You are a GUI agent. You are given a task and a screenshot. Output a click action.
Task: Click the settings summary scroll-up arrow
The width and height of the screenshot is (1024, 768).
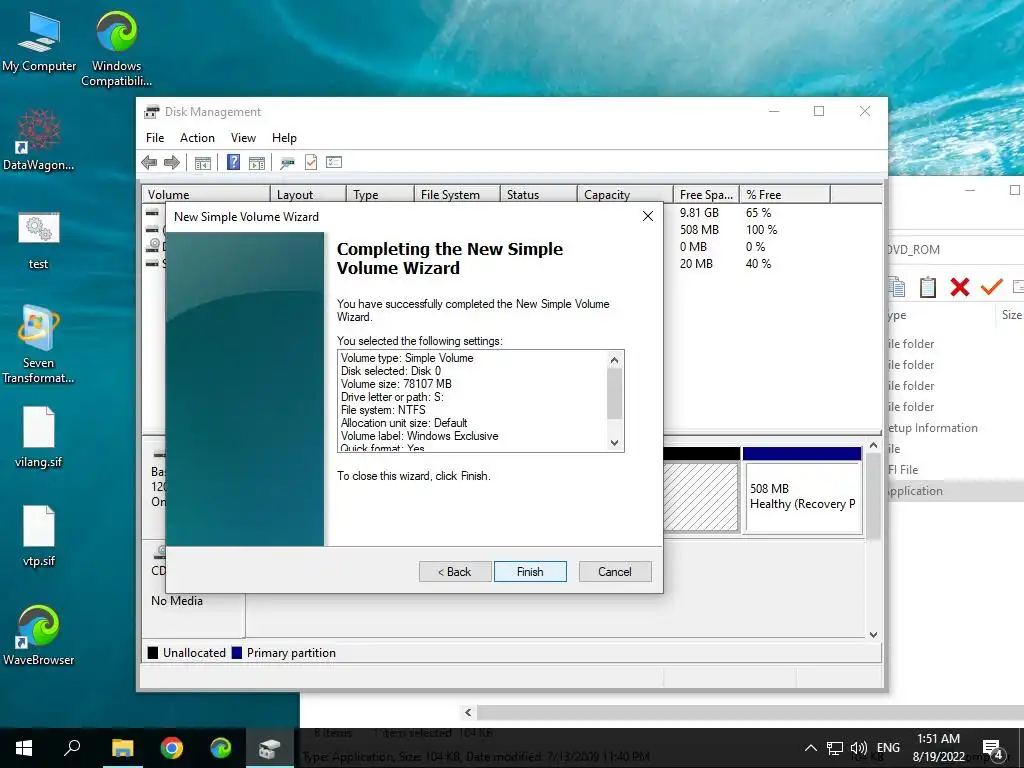click(x=615, y=360)
